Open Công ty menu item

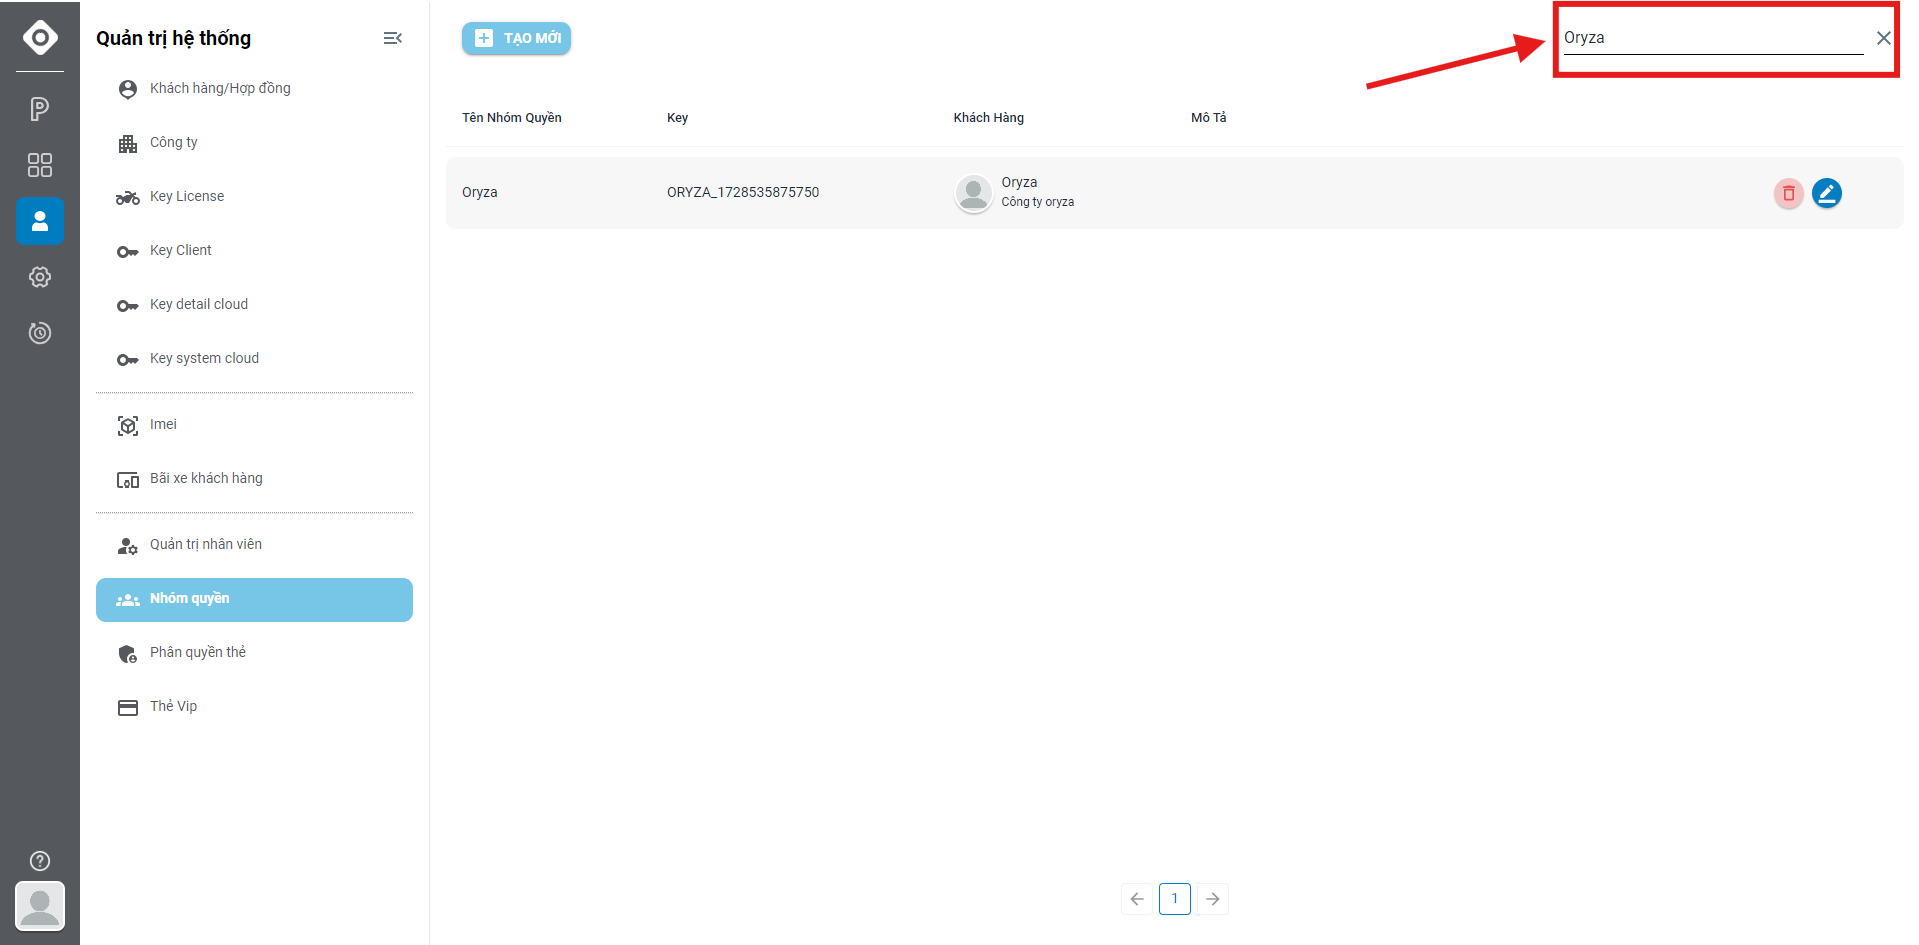coord(254,143)
